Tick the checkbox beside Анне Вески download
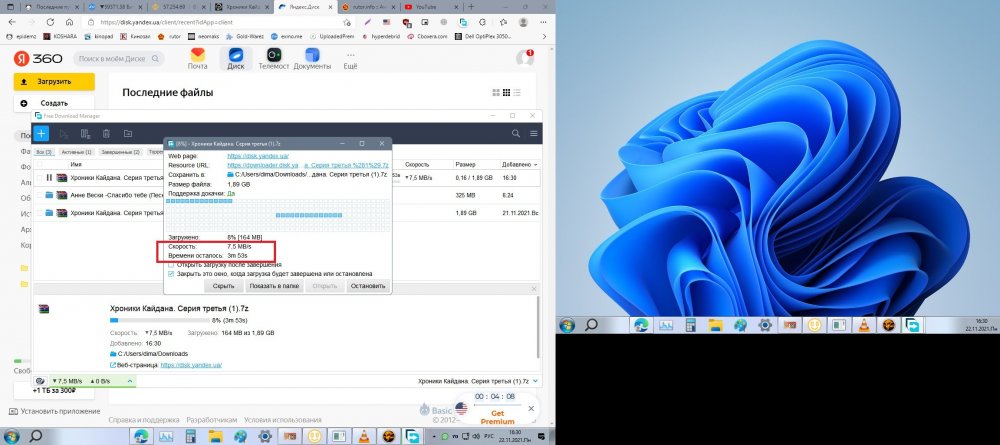The image size is (1000, 445). pos(38,196)
